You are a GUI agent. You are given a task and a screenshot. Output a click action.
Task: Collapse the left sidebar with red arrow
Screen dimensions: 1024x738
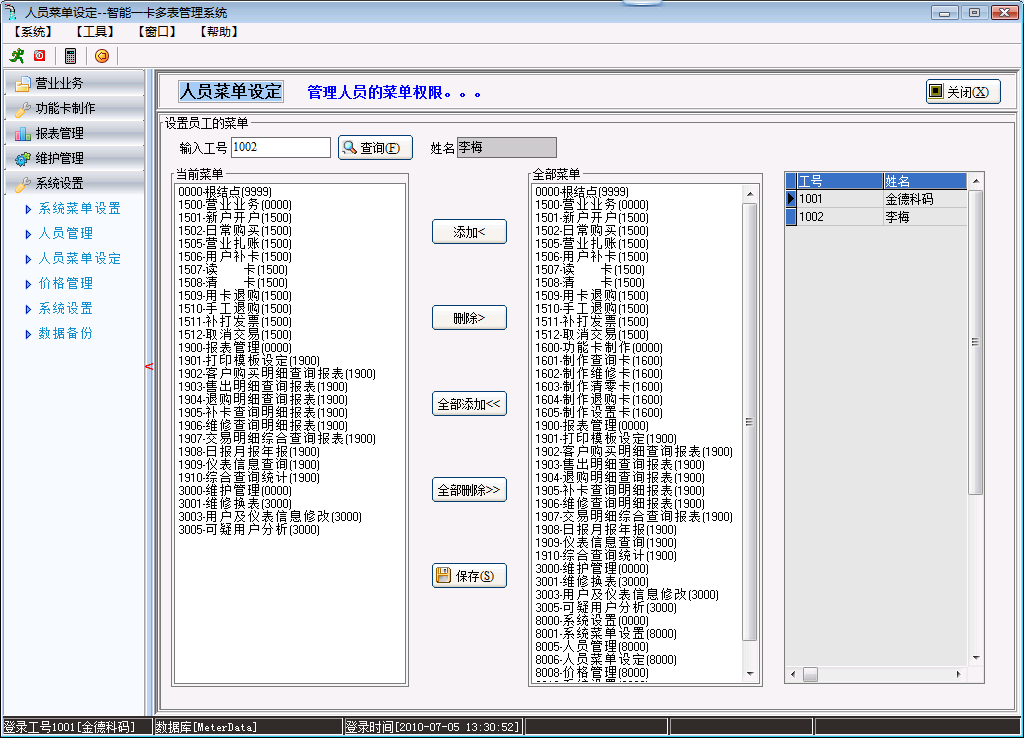[149, 367]
